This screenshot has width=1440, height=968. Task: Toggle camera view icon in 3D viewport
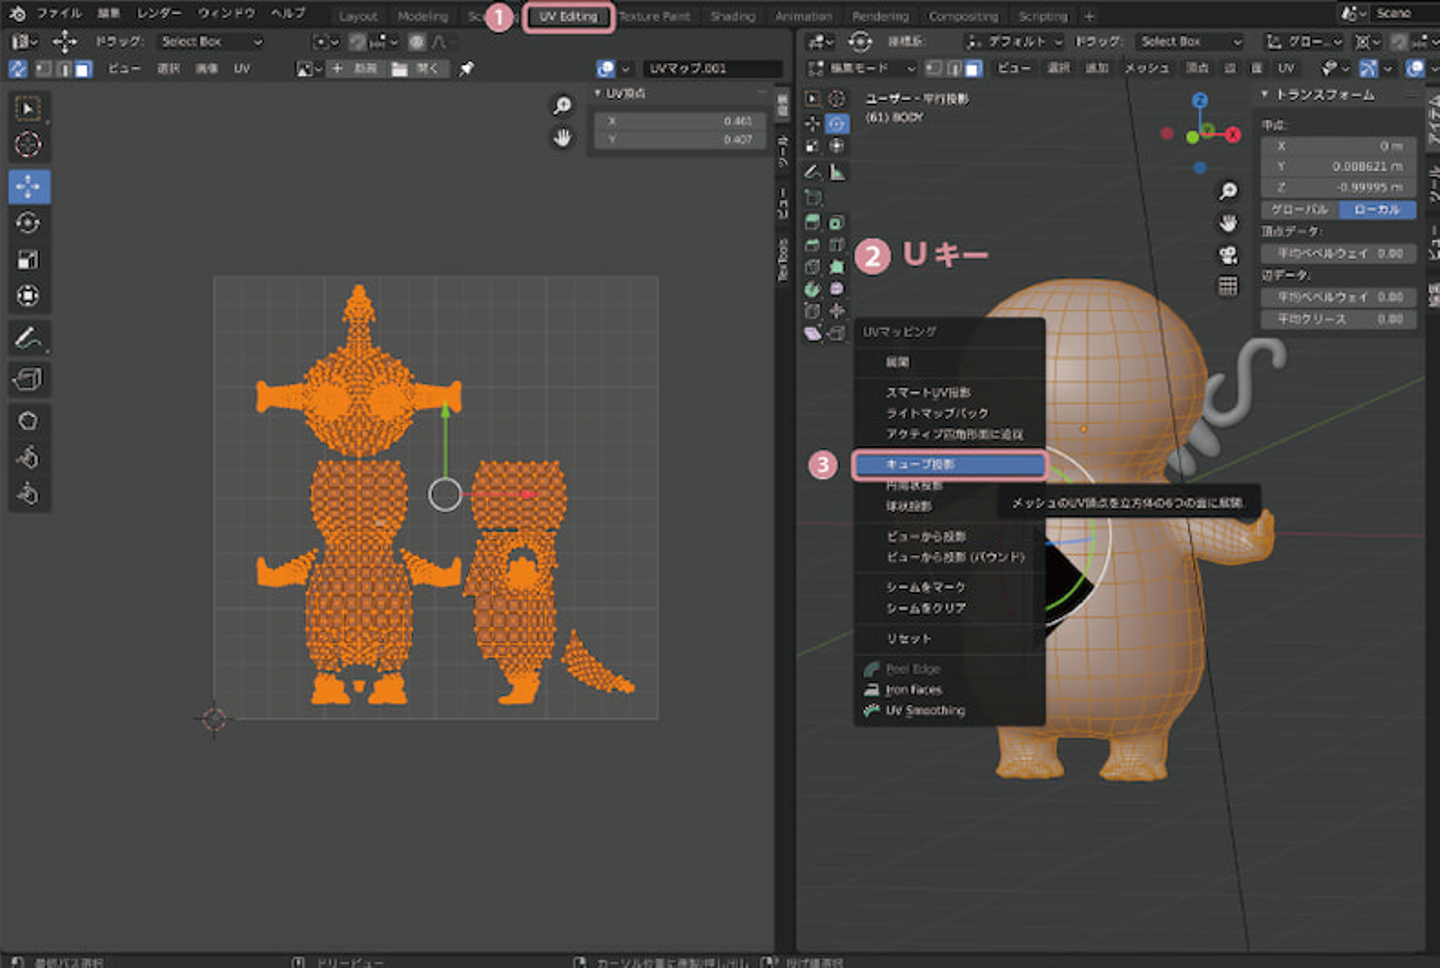(1228, 255)
